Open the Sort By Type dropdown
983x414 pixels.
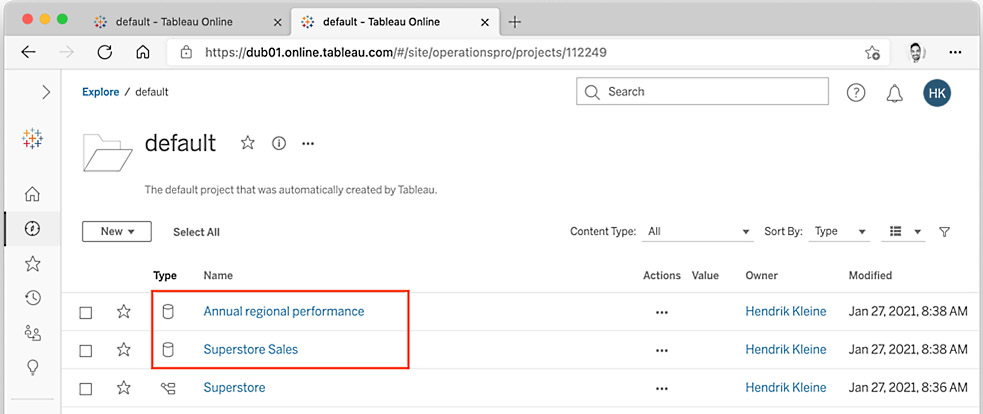pyautogui.click(x=840, y=231)
